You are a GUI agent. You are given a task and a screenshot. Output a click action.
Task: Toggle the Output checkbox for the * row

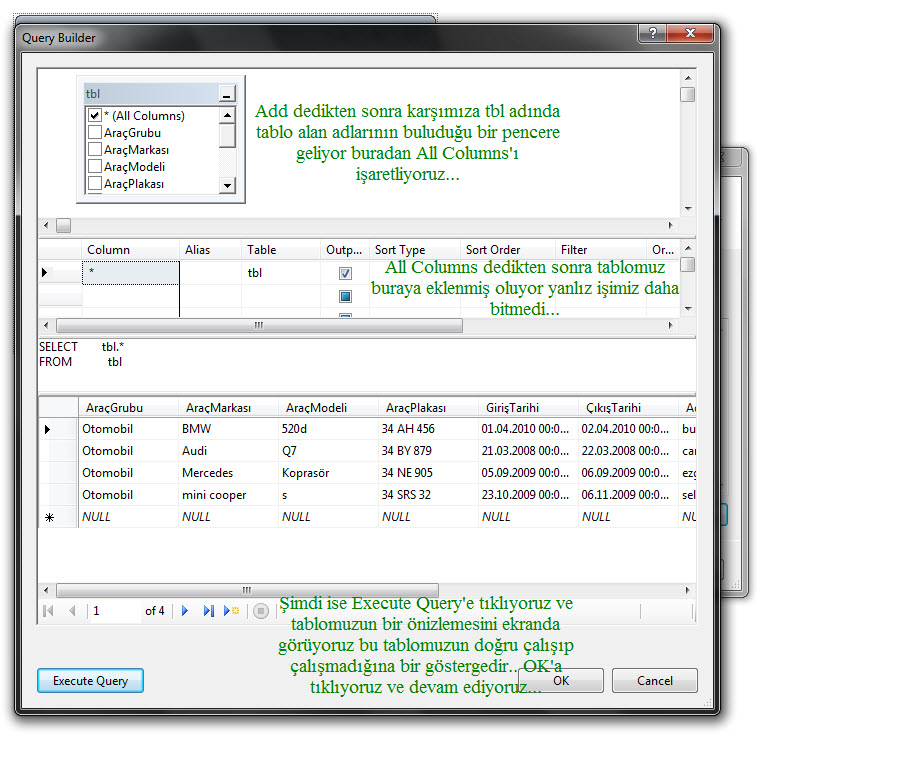(x=345, y=273)
